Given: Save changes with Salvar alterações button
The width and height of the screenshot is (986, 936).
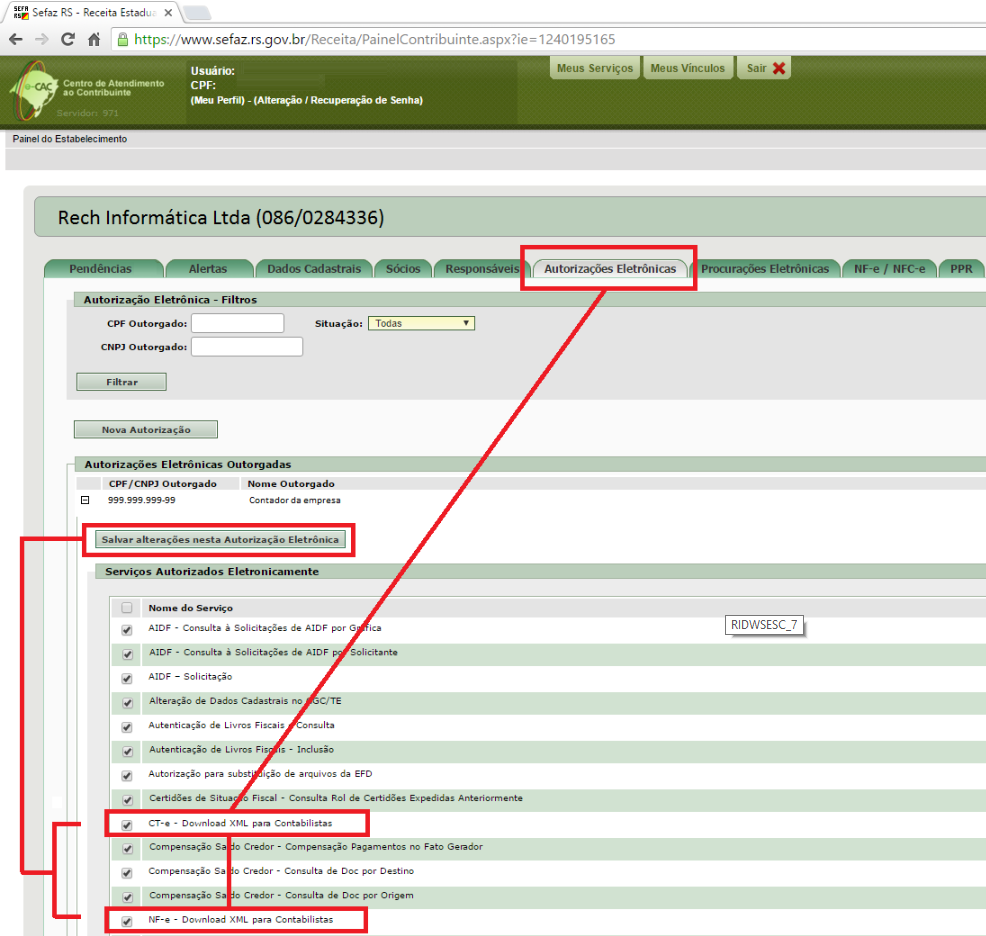Looking at the screenshot, I should pos(220,540).
